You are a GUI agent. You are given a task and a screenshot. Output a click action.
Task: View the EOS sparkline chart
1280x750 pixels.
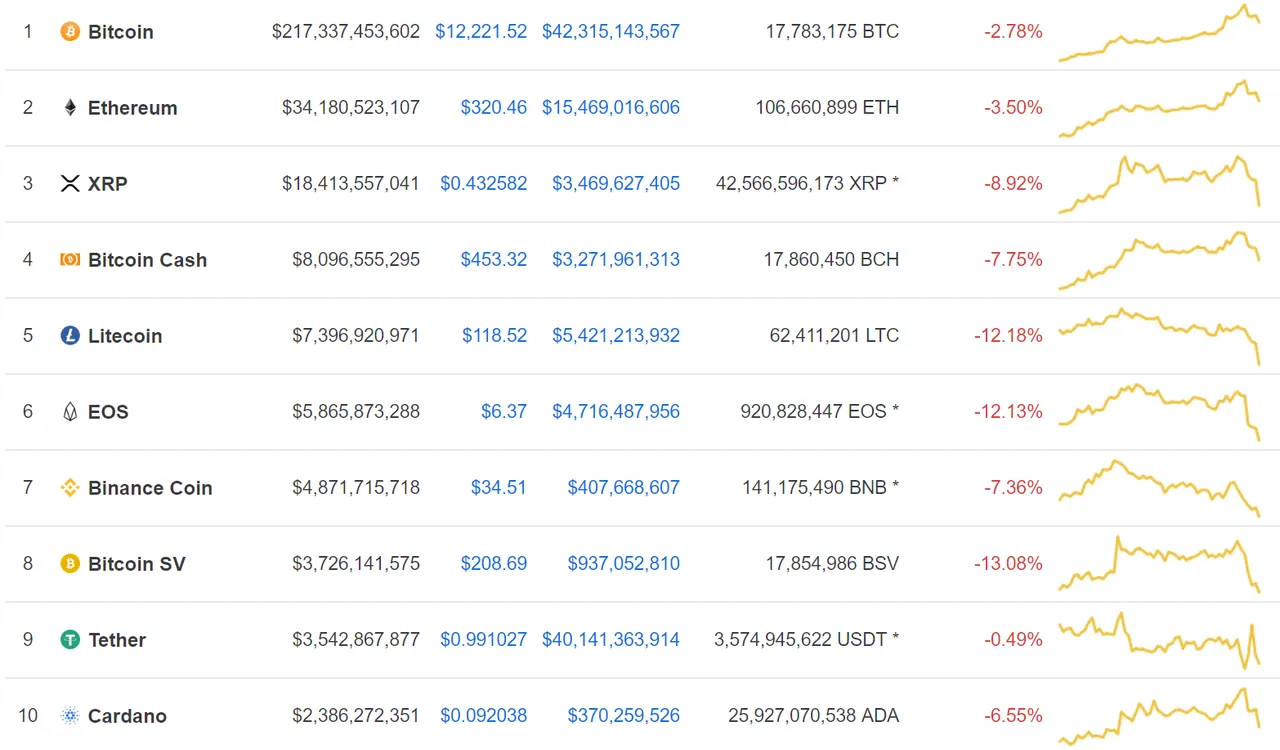click(1160, 413)
